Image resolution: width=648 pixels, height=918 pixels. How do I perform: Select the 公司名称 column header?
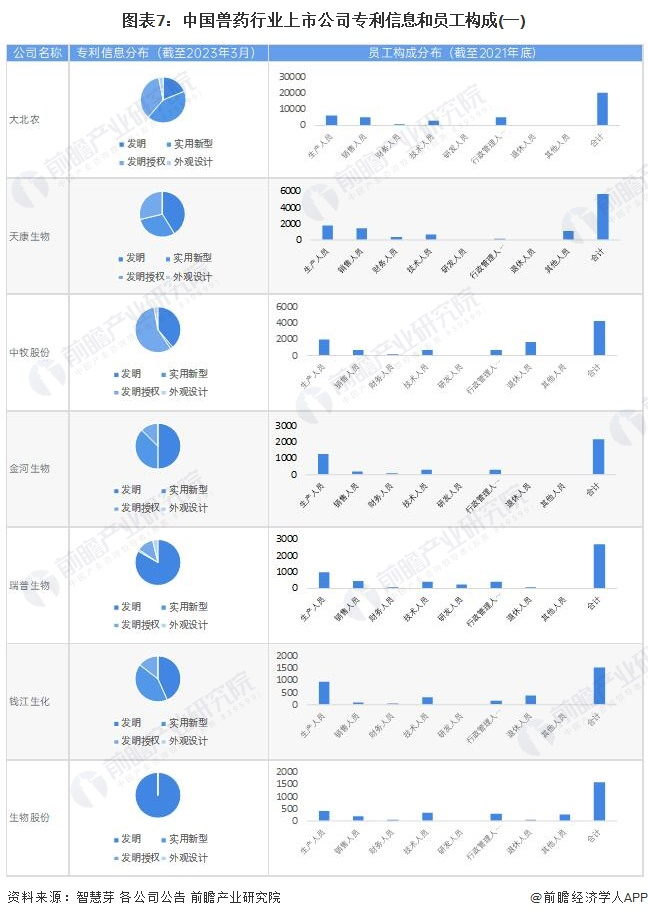click(37, 52)
